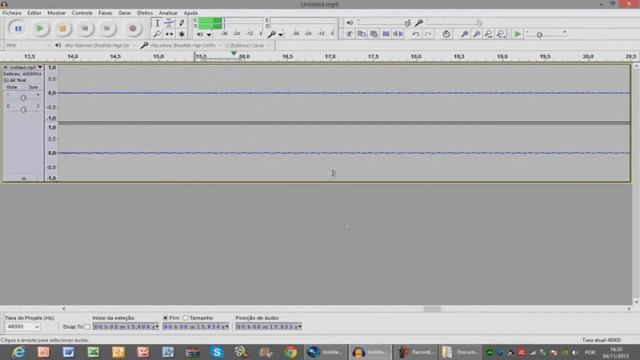Open the Controlo menu

[82, 13]
